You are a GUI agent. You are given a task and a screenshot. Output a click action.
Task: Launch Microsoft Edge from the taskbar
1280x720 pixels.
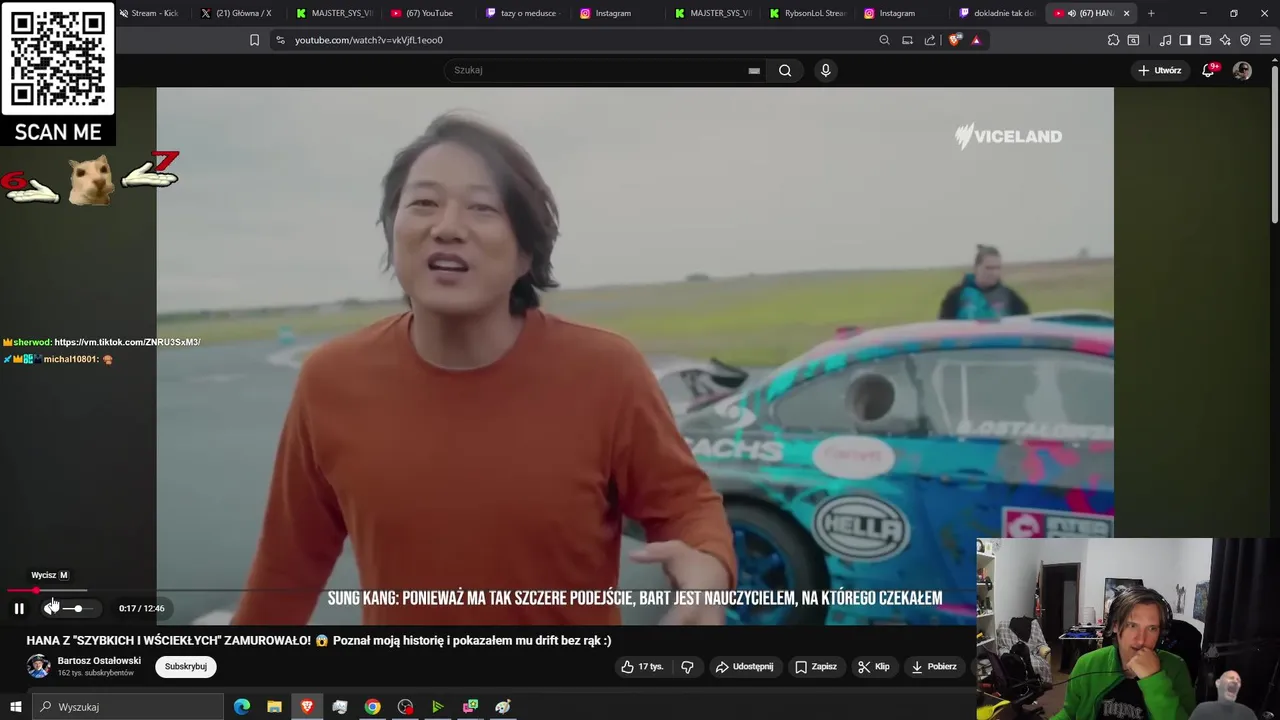coord(242,707)
